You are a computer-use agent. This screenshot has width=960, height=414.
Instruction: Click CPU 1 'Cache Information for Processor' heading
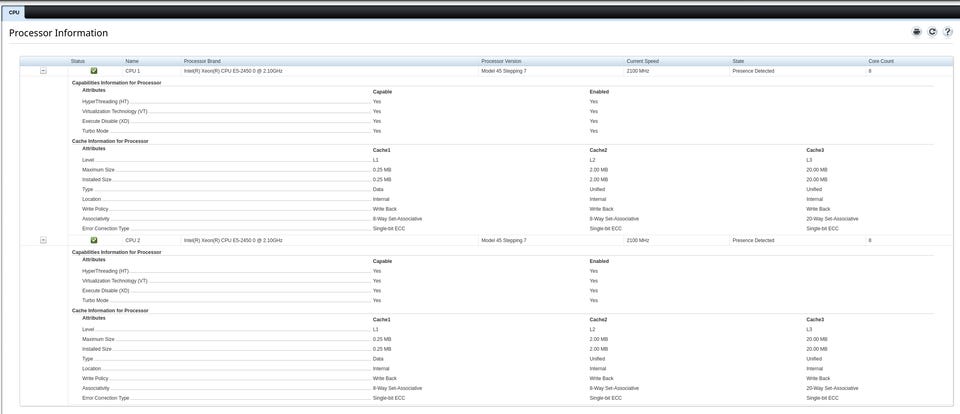(110, 141)
